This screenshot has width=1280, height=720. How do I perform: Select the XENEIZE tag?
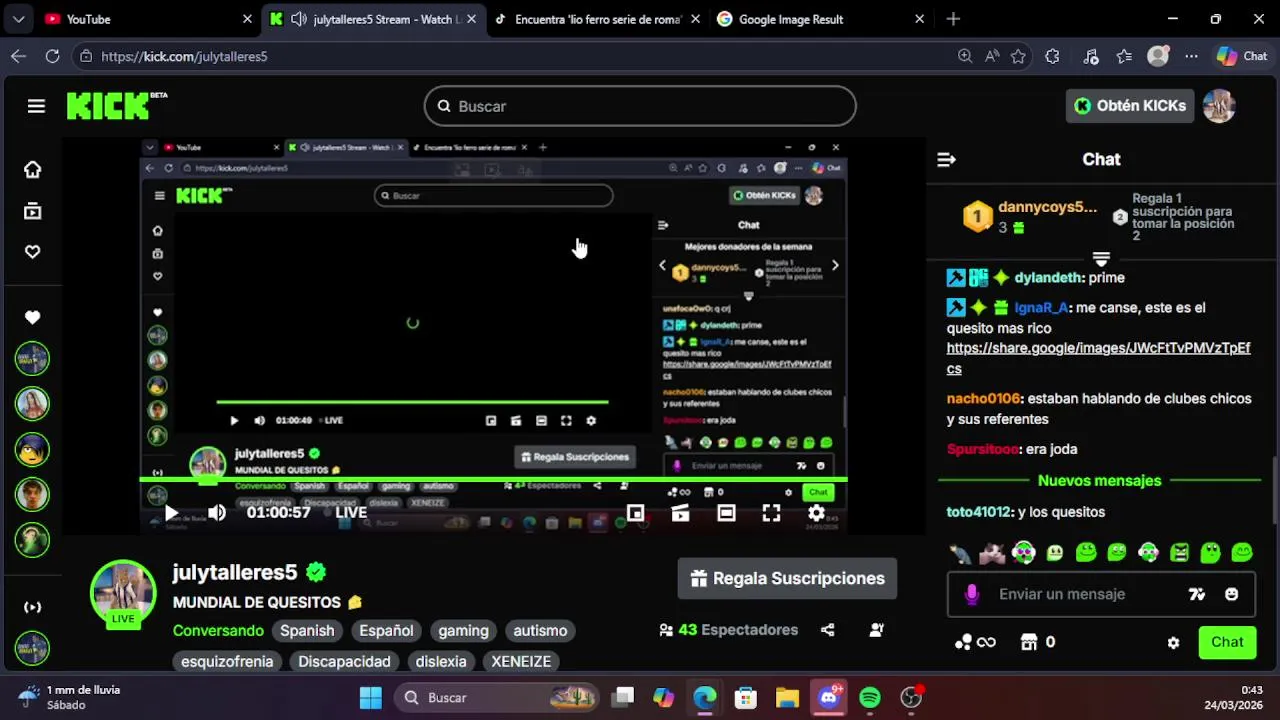[x=521, y=661]
